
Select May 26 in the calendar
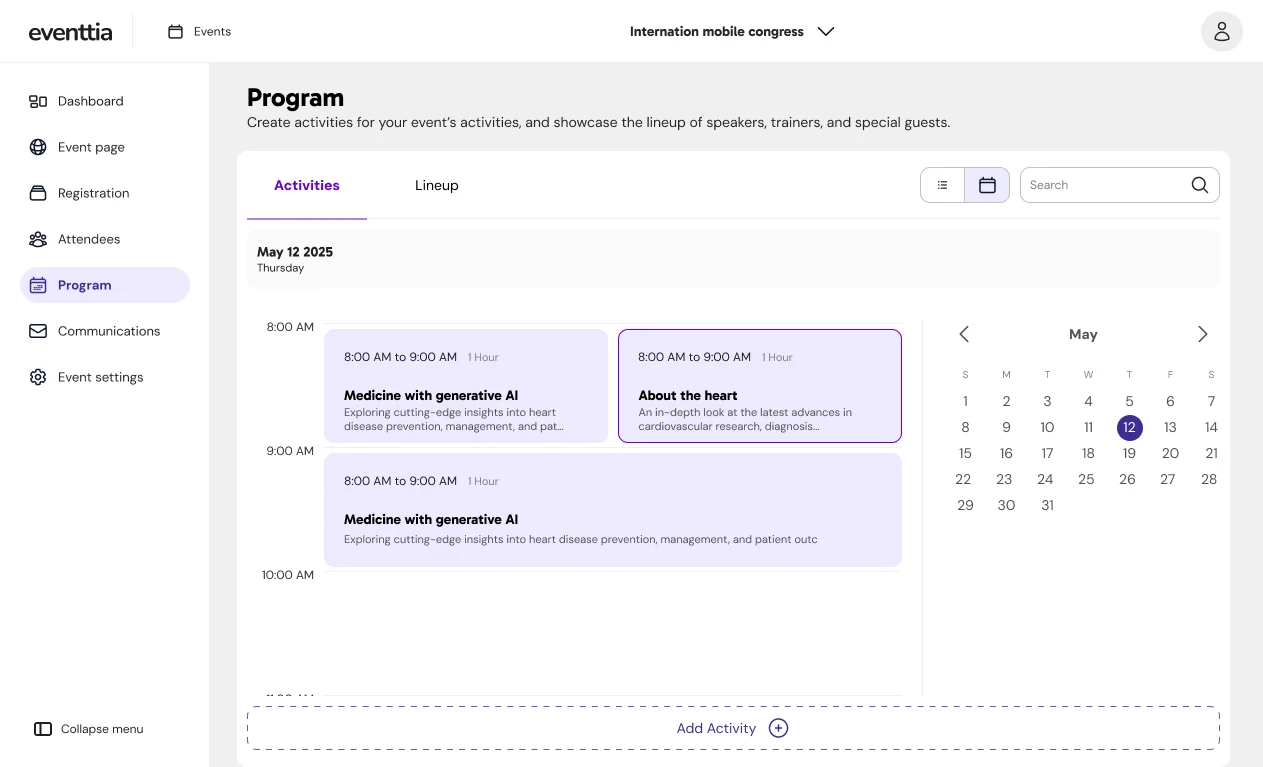[x=1127, y=479]
